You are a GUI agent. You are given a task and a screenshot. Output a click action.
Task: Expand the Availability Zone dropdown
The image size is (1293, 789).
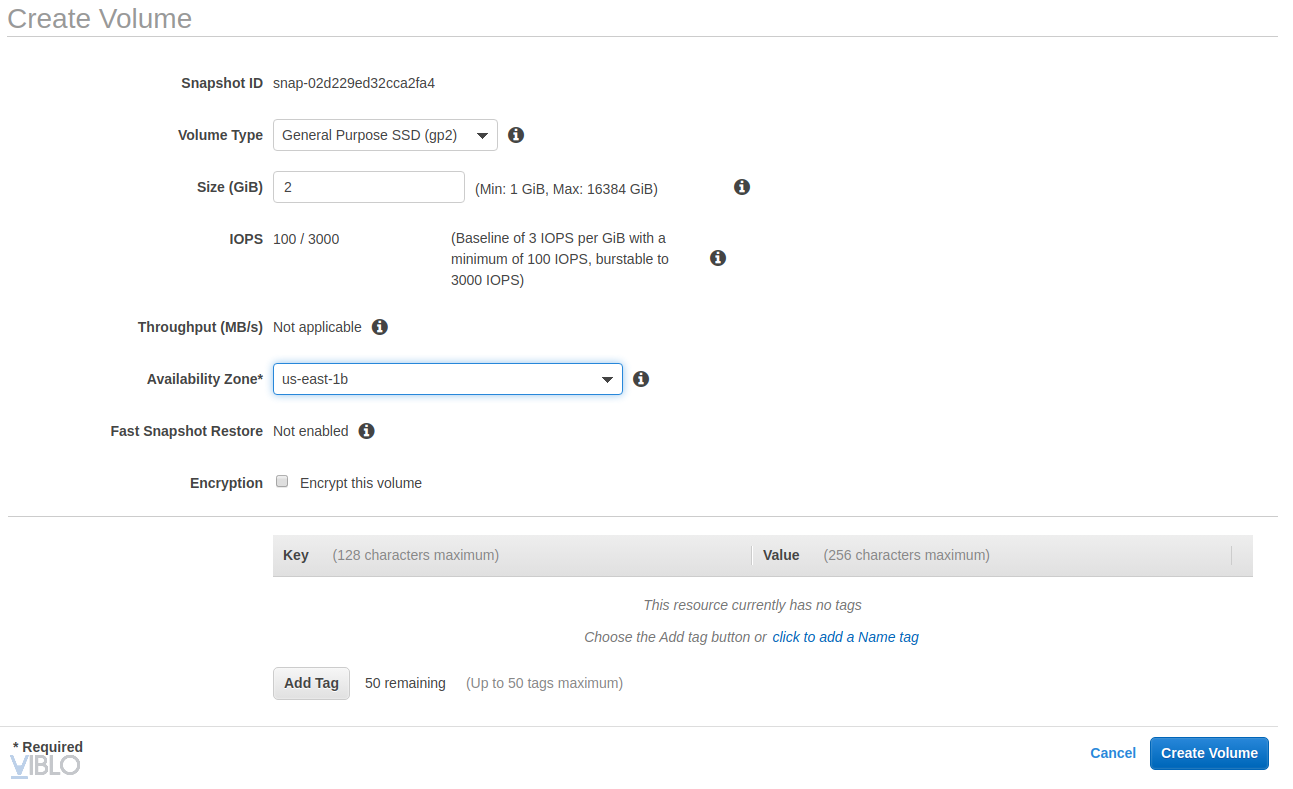447,379
